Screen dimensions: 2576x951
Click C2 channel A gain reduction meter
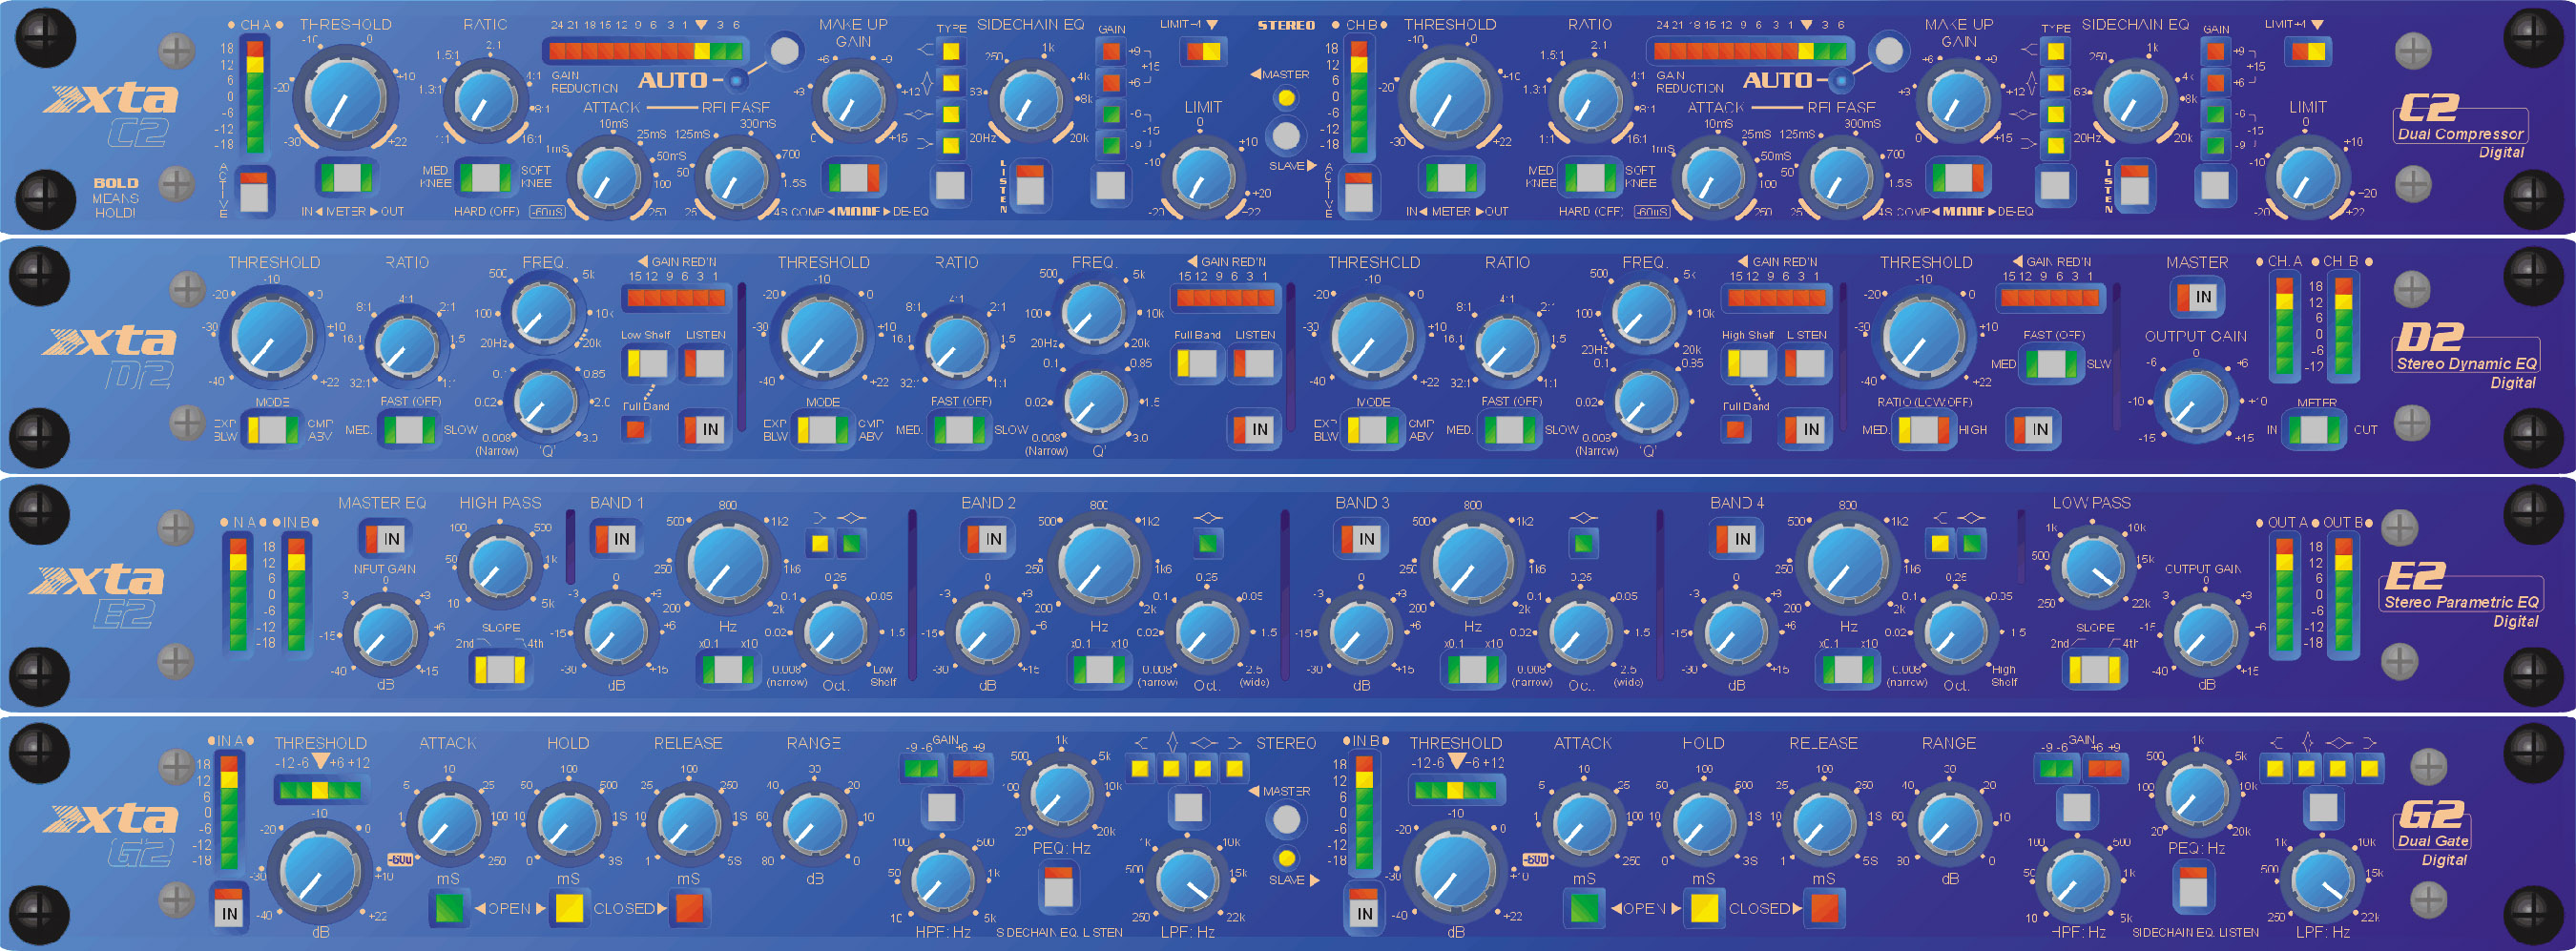click(x=646, y=50)
